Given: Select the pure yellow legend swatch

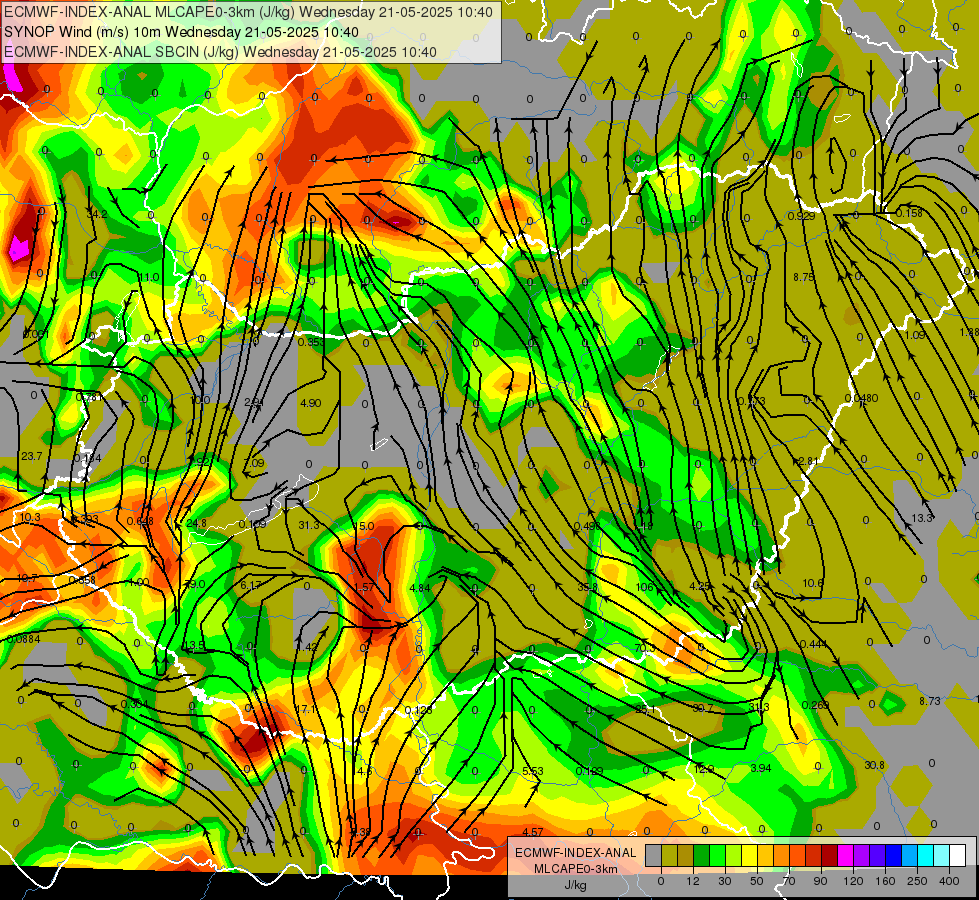Looking at the screenshot, I should (x=749, y=856).
